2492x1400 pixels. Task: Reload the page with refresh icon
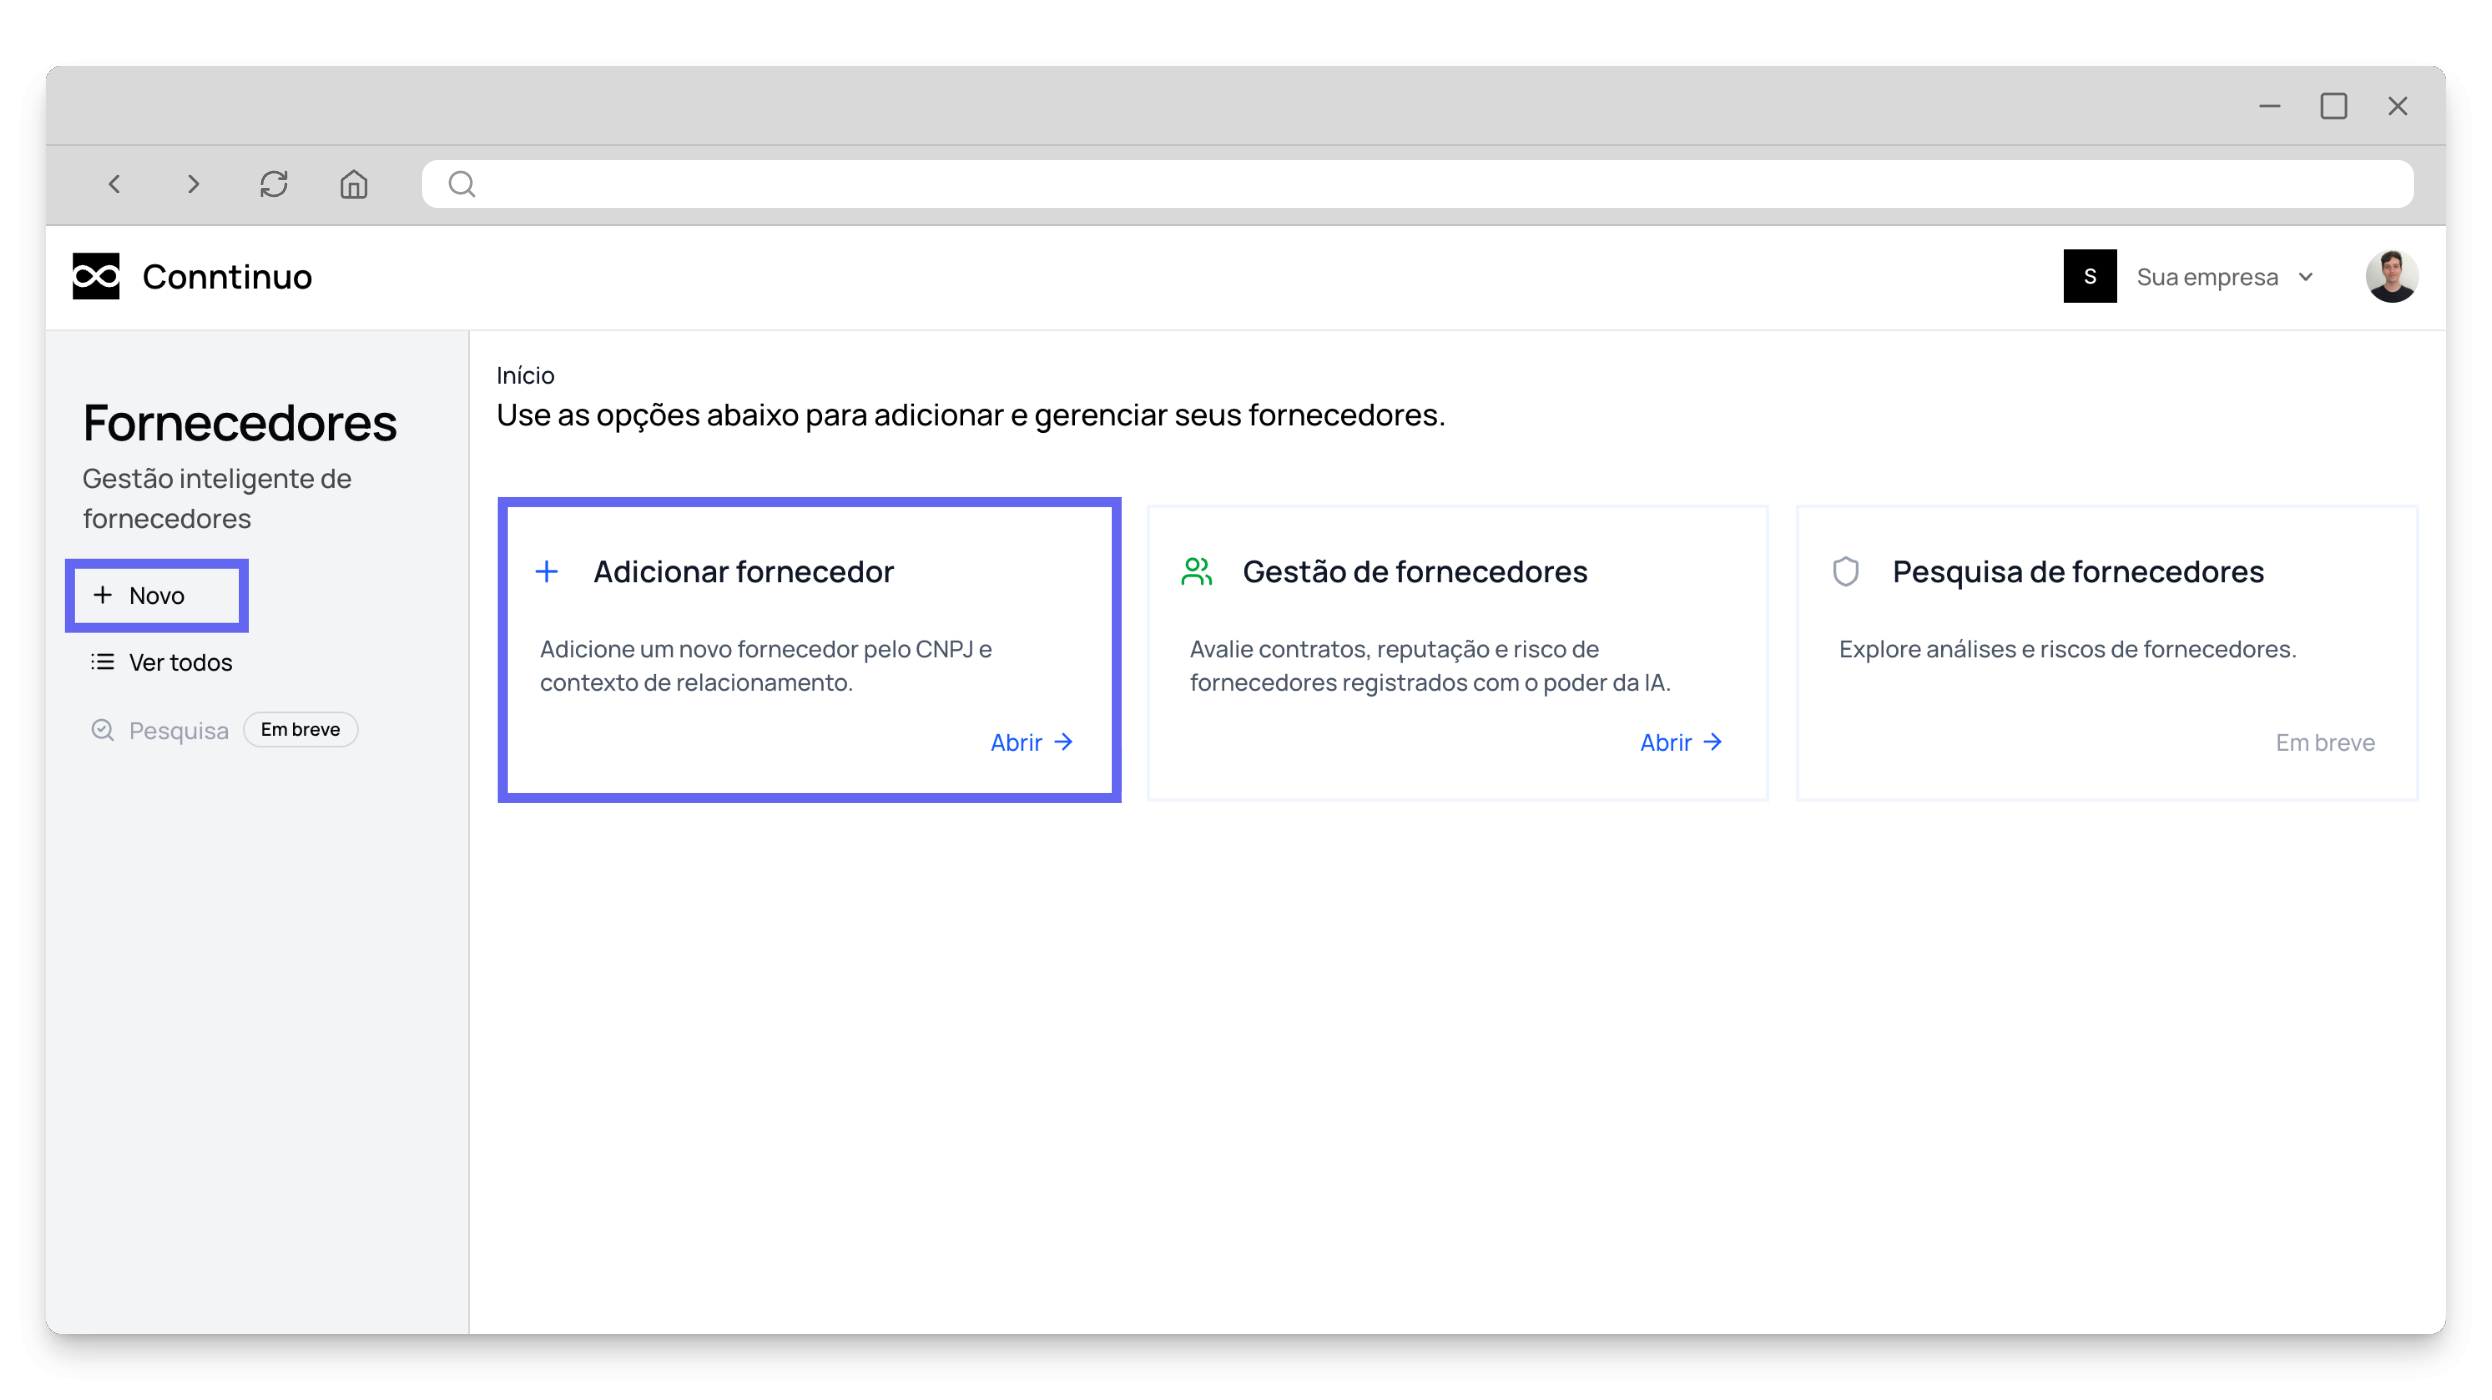pos(274,184)
